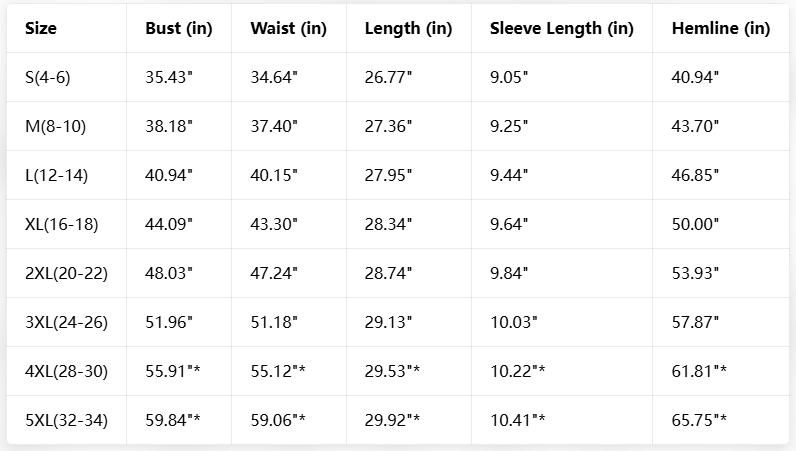The height and width of the screenshot is (451, 796).
Task: Select the 43.30" waist value
Action: (x=274, y=224)
